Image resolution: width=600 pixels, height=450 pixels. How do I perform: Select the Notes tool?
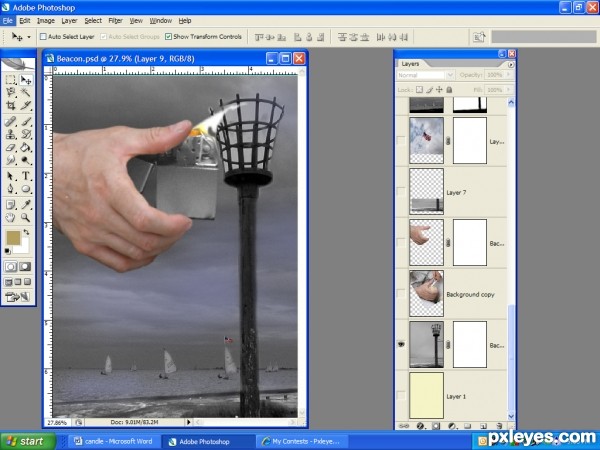(x=11, y=205)
